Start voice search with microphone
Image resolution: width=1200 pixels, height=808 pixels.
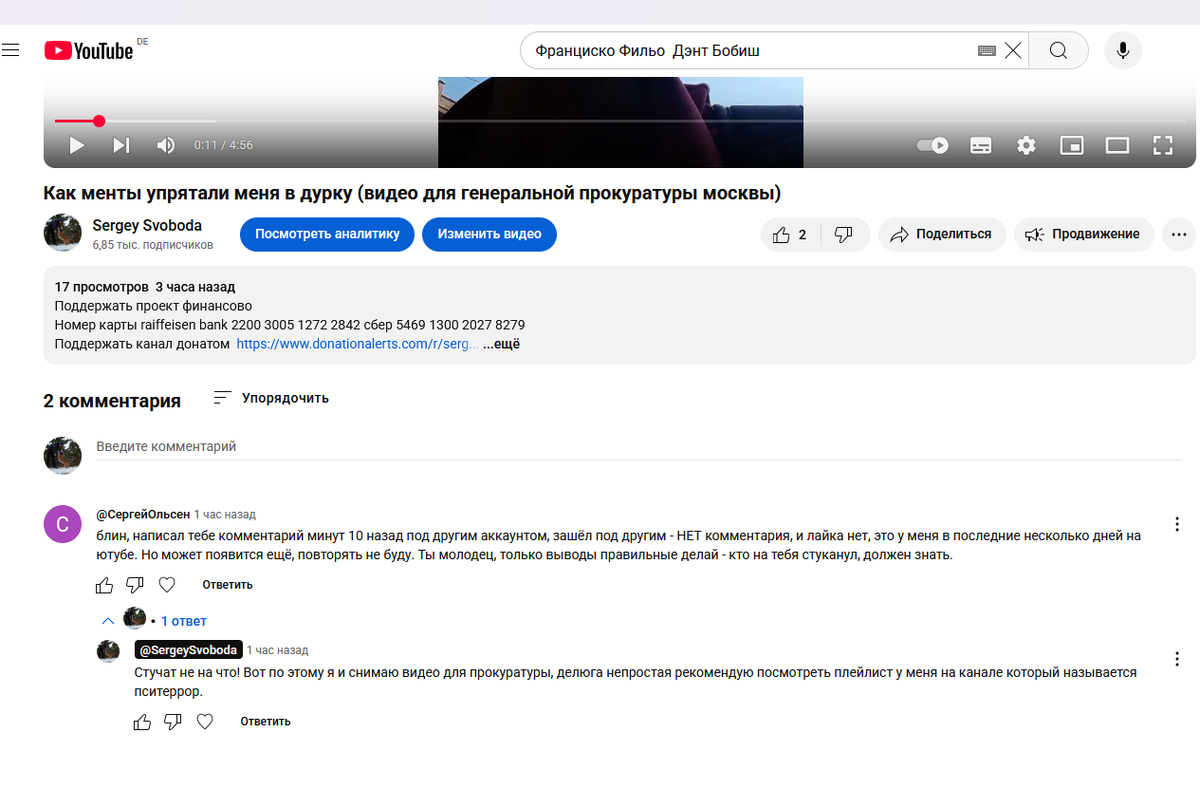(x=1123, y=50)
